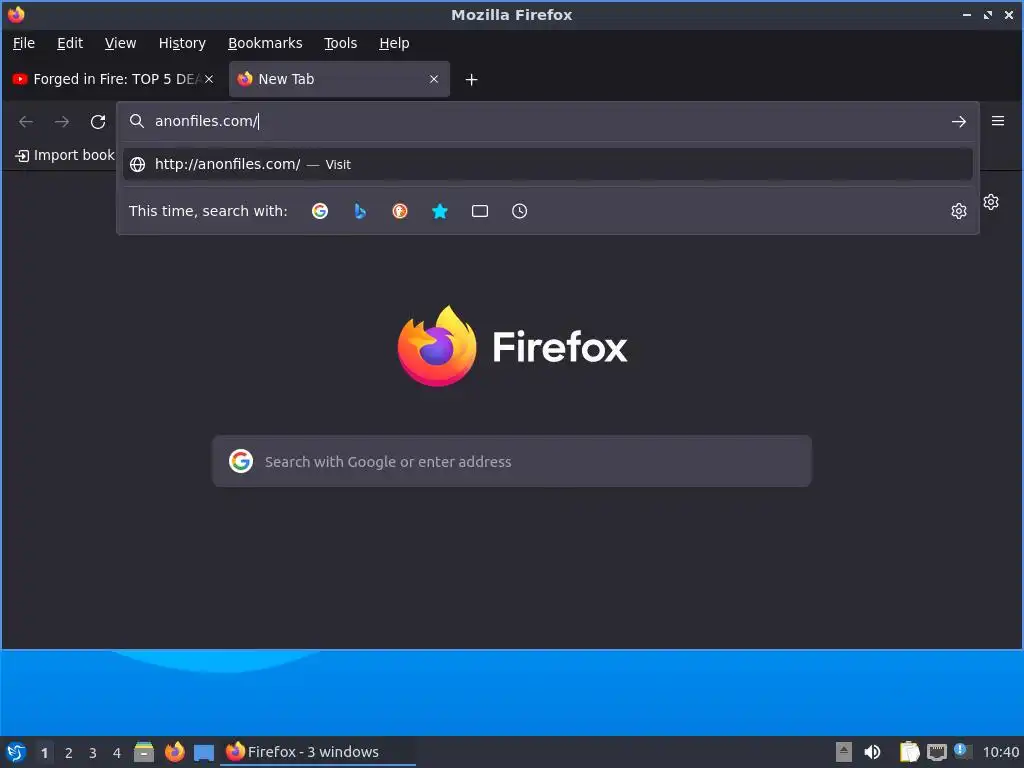
Task: Search this time with DuckDuckGo icon
Action: point(400,211)
